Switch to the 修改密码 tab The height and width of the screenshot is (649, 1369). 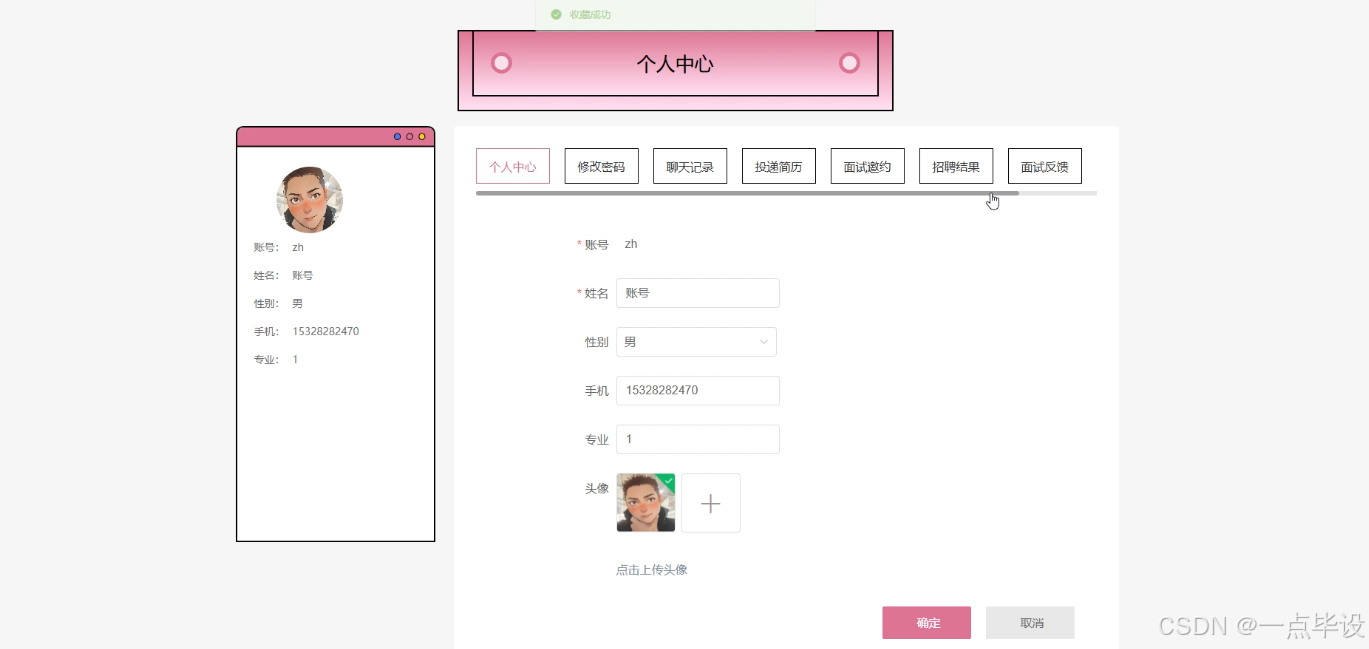601,165
